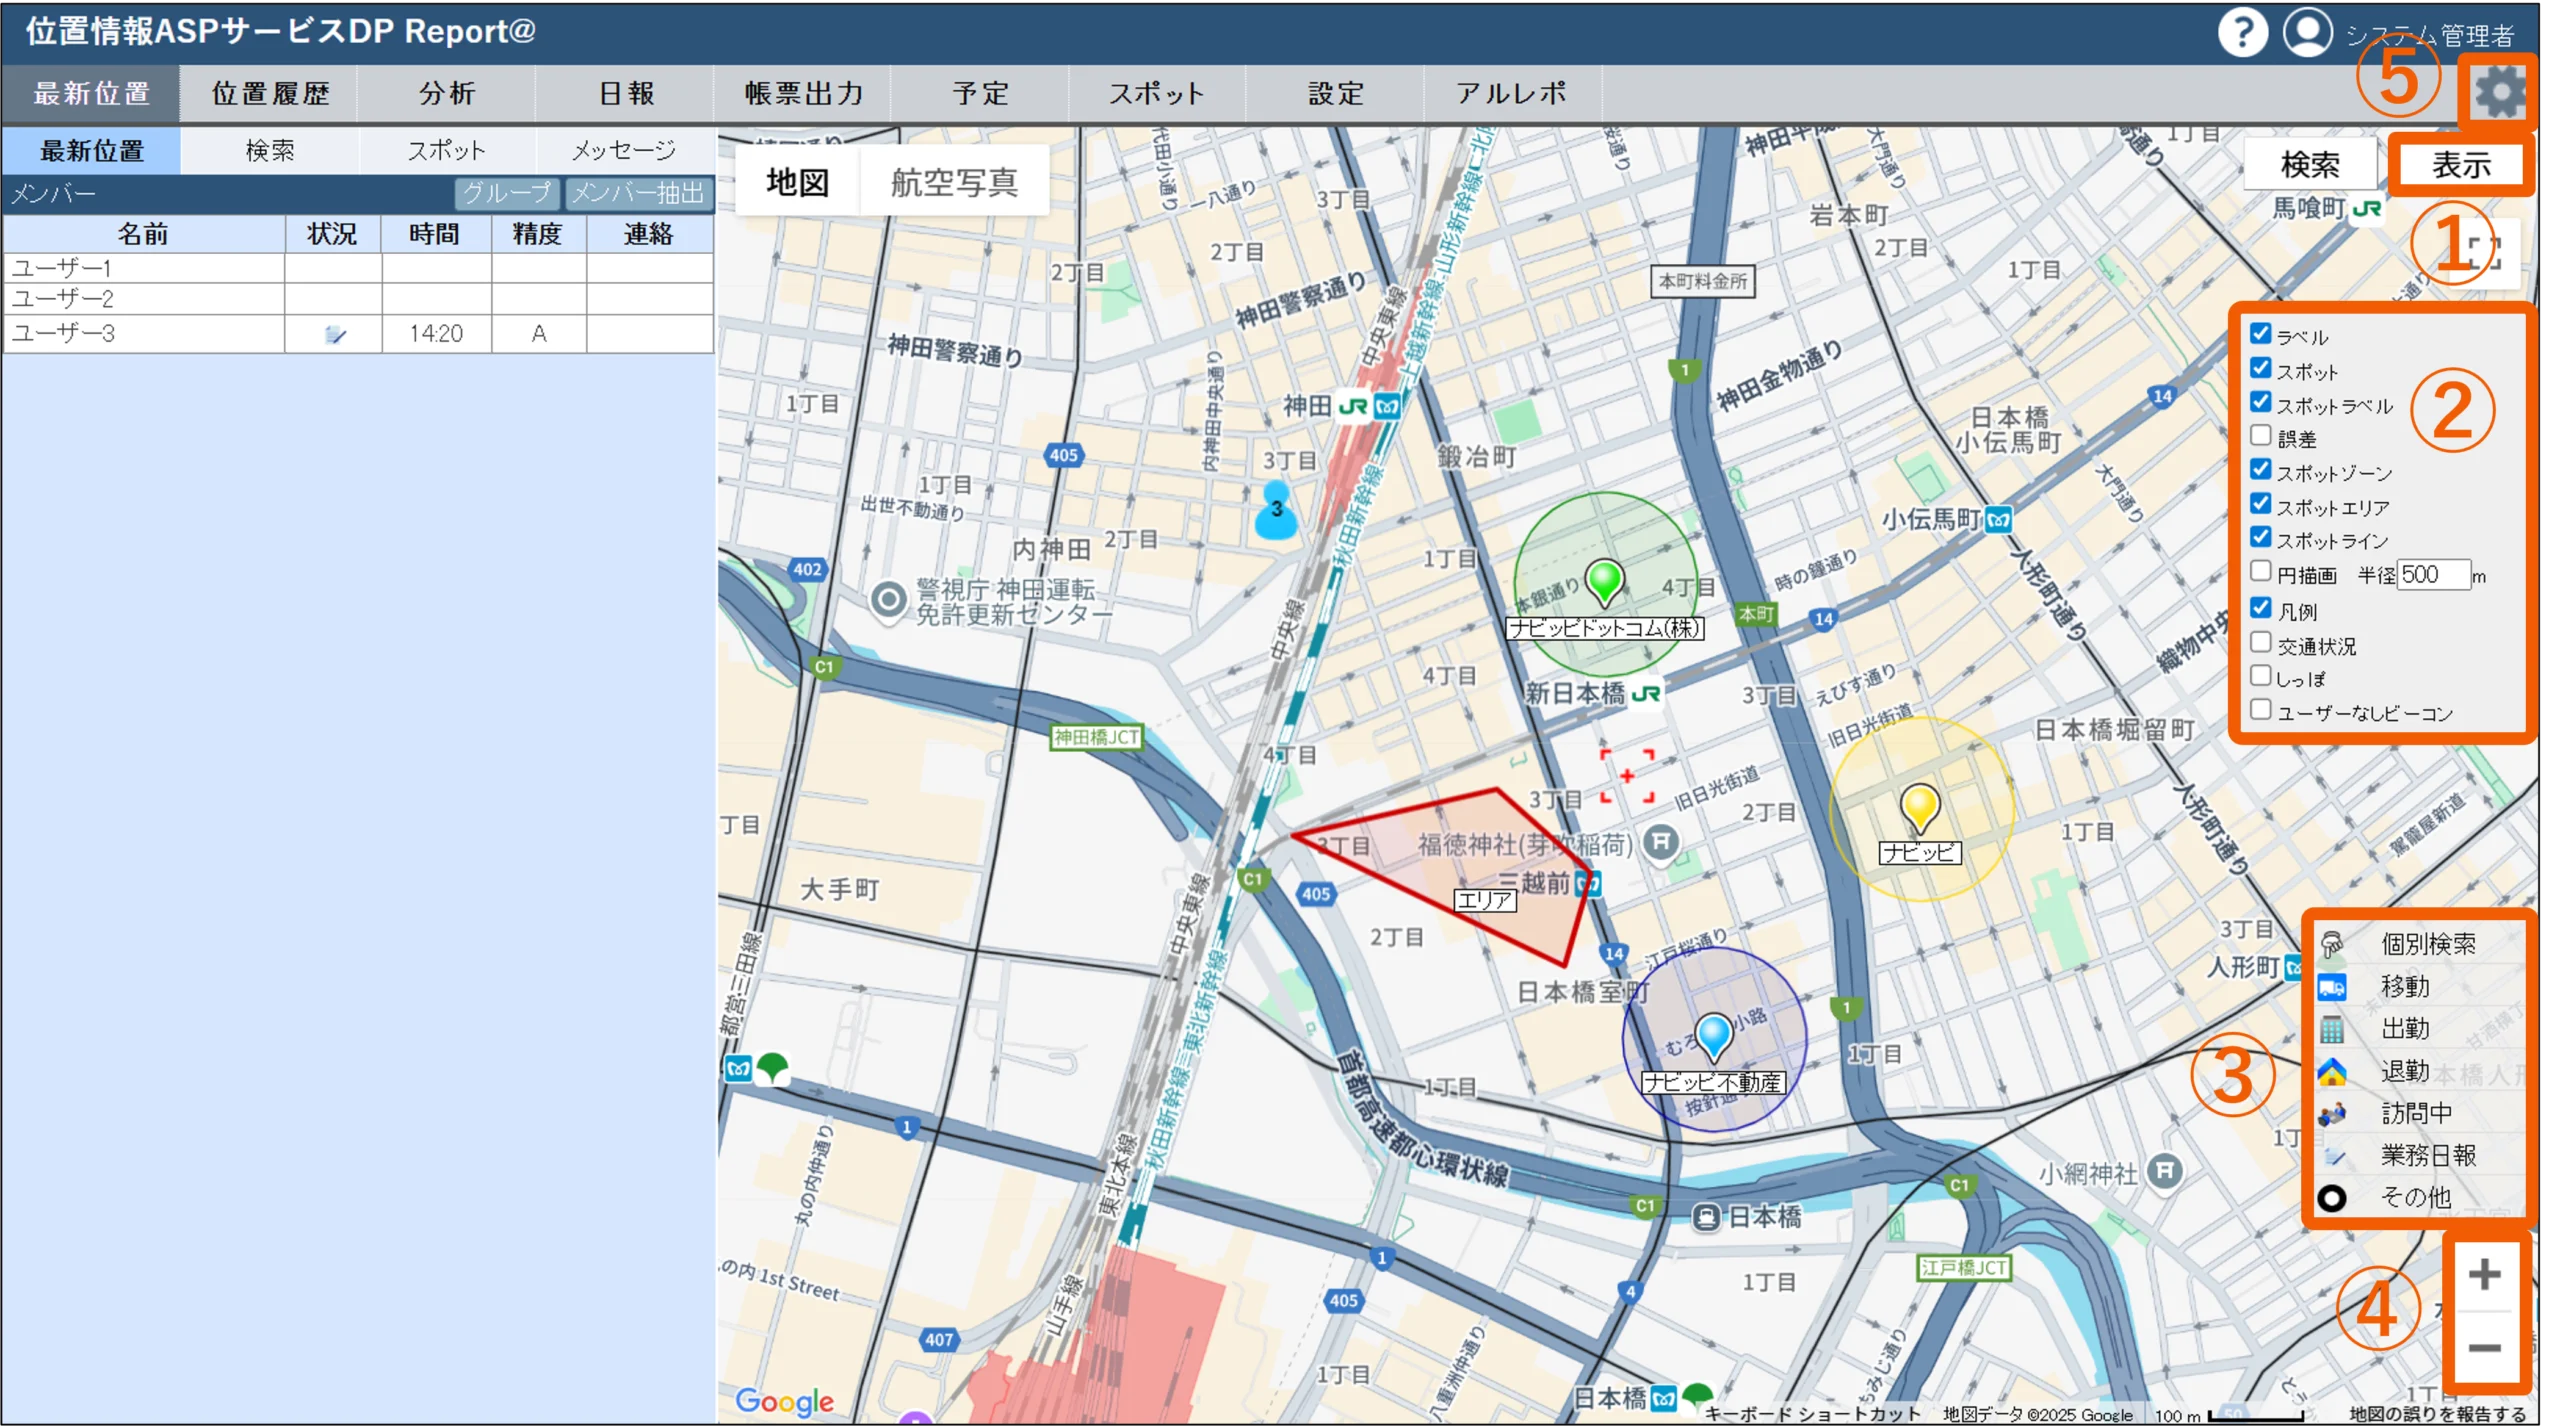The height and width of the screenshot is (1426, 2560).
Task: Click the 半径 radius input field
Action: coord(2433,574)
